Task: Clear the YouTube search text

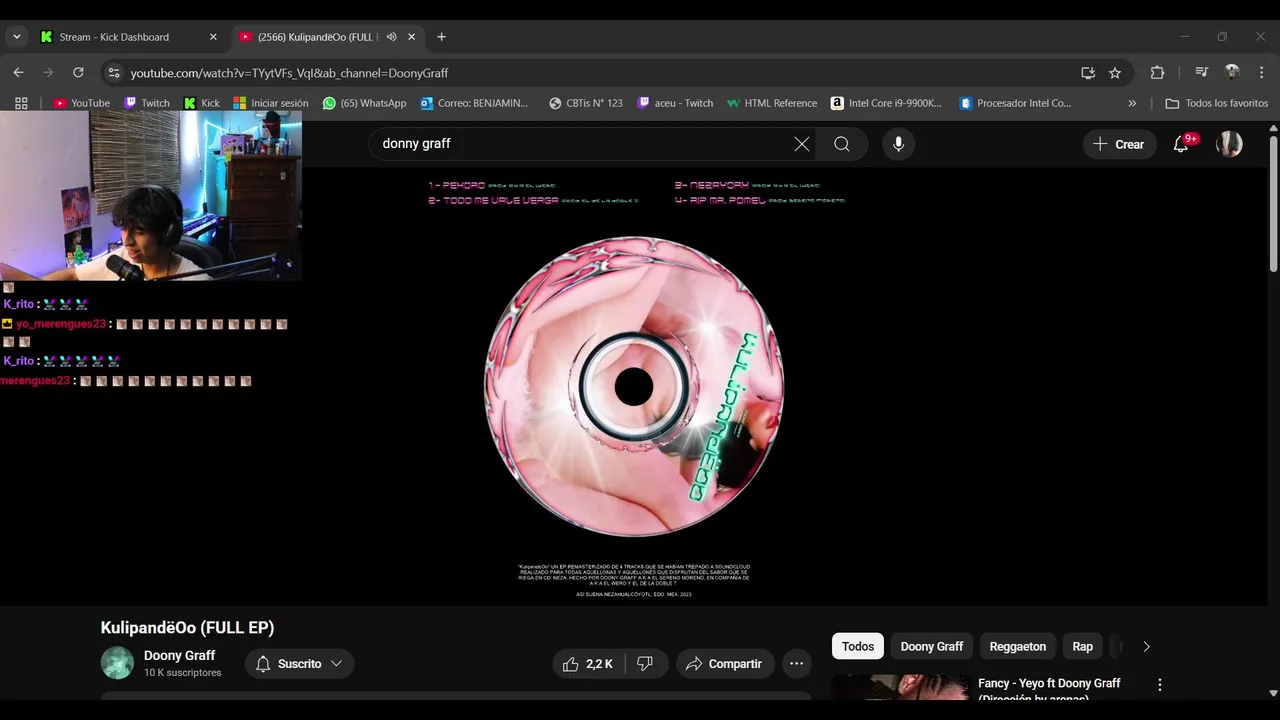Action: [x=802, y=144]
